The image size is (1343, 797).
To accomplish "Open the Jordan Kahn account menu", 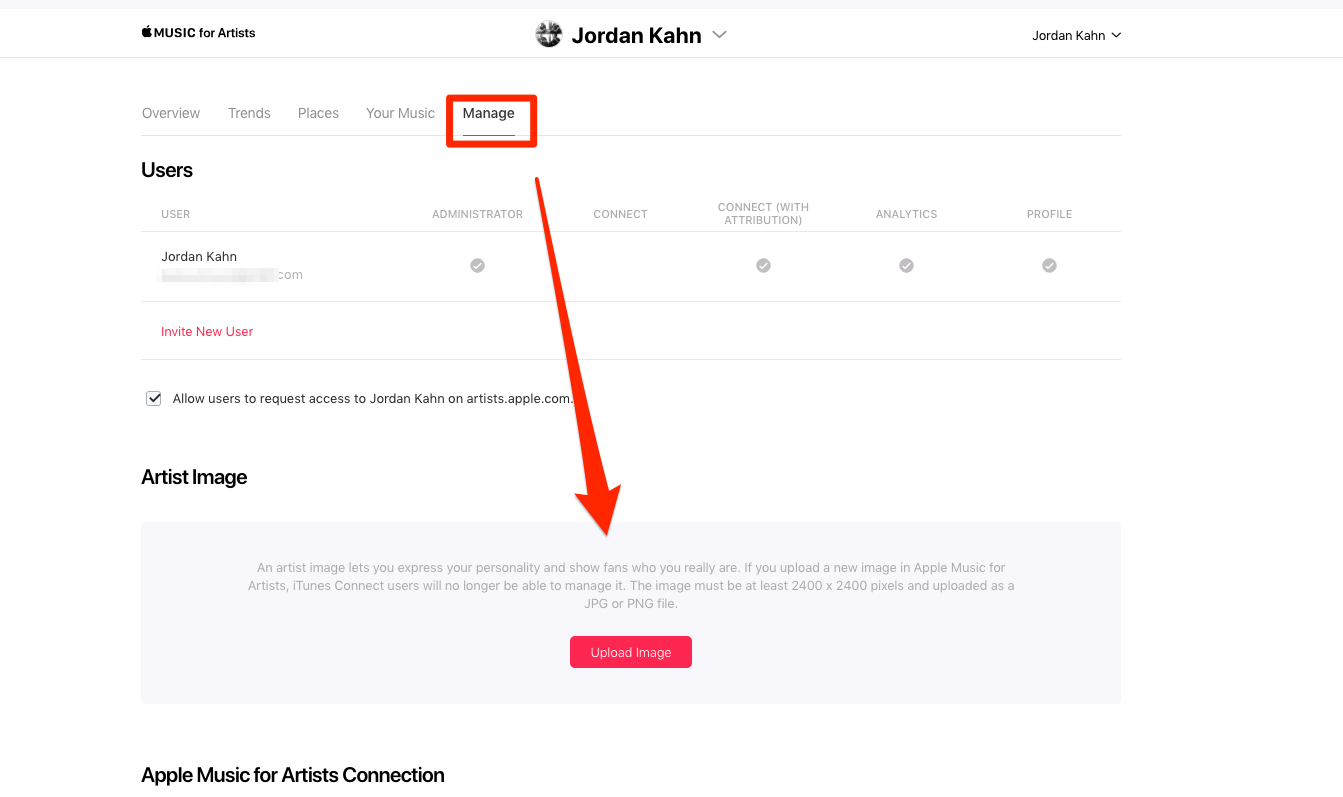I will pyautogui.click(x=1076, y=36).
